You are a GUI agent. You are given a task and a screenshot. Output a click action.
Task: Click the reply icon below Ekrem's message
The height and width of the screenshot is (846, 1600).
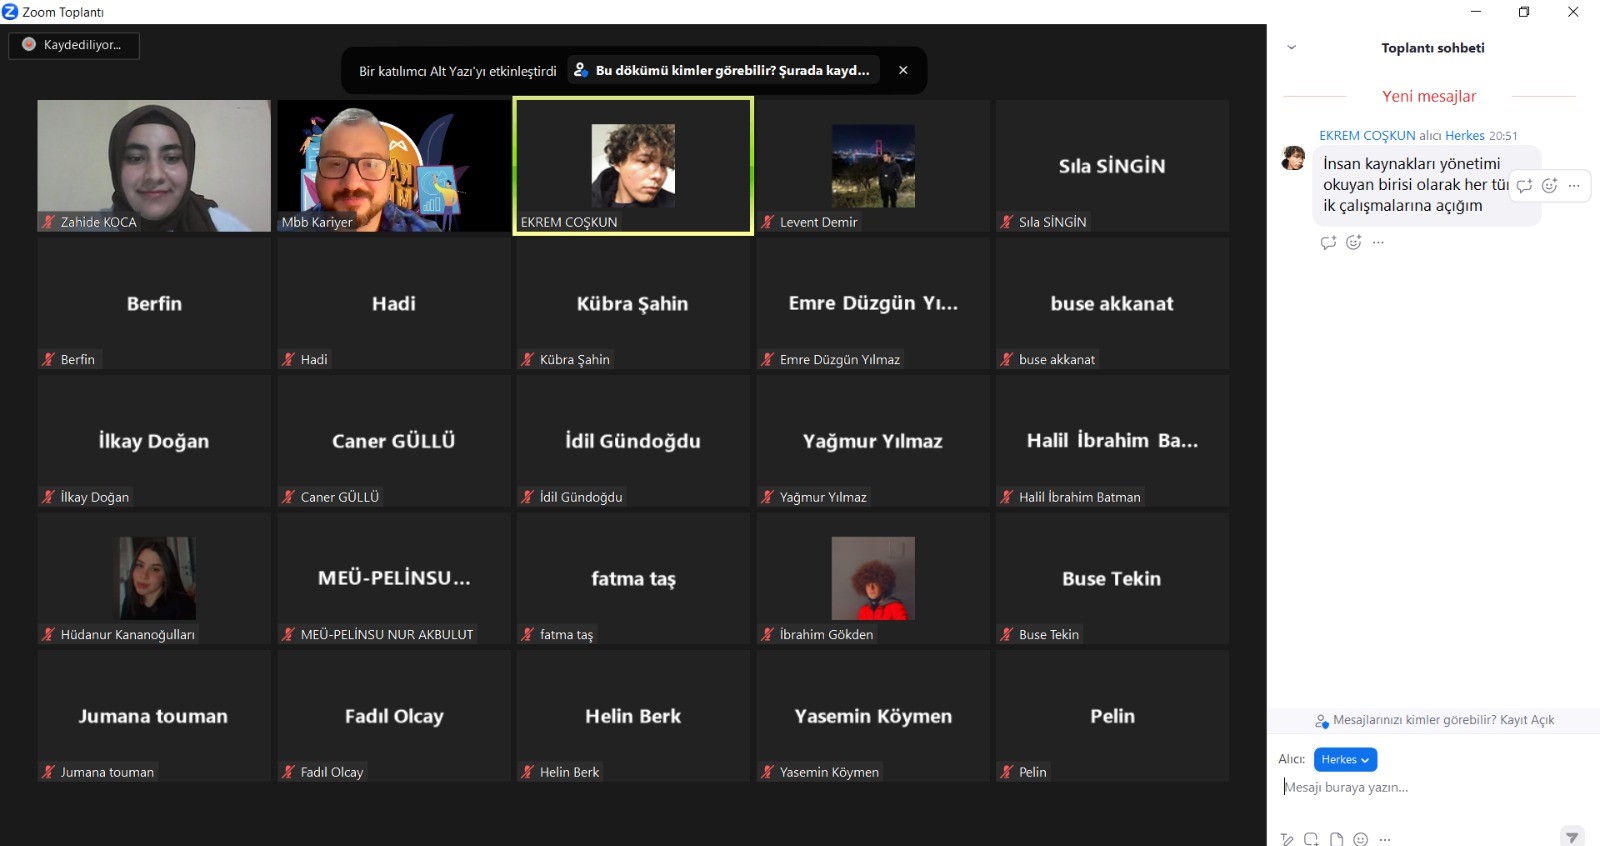click(1328, 242)
